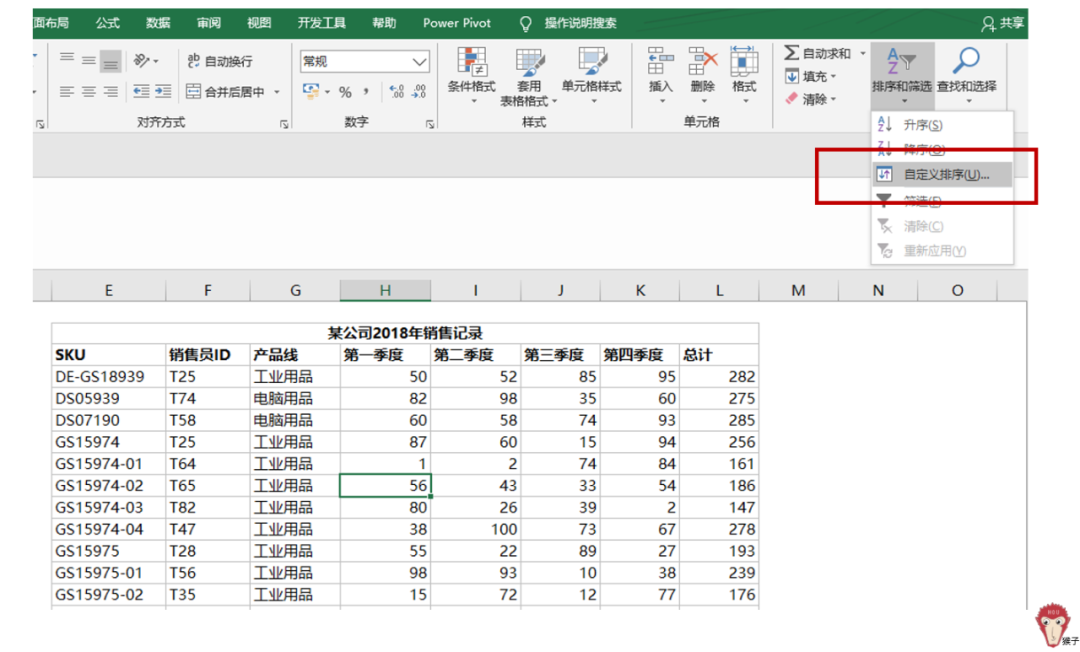Viewport: 1080px width, 652px height.
Task: Click the 总计 header cell
Action: (719, 355)
